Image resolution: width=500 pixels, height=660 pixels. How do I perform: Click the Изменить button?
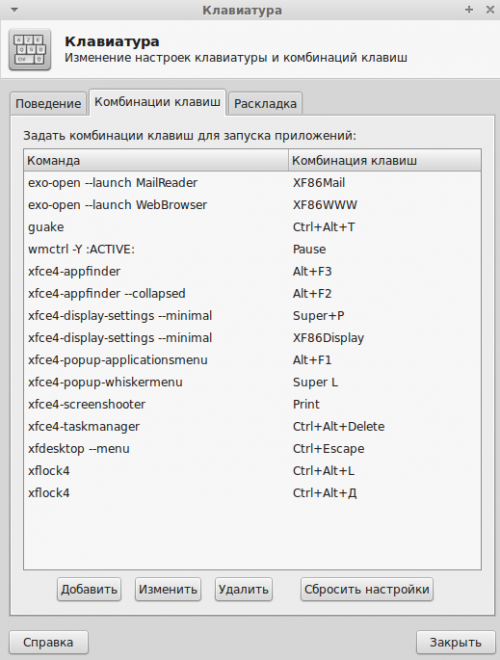[x=168, y=589]
